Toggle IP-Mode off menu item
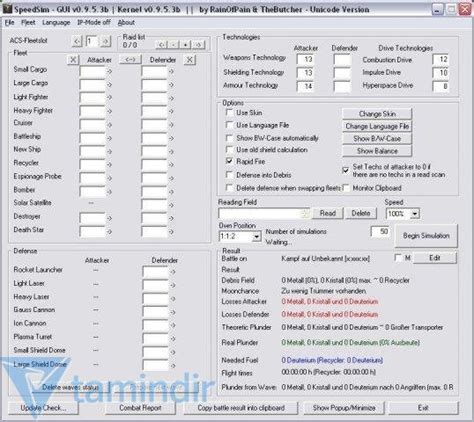474x422 pixels. [94, 23]
